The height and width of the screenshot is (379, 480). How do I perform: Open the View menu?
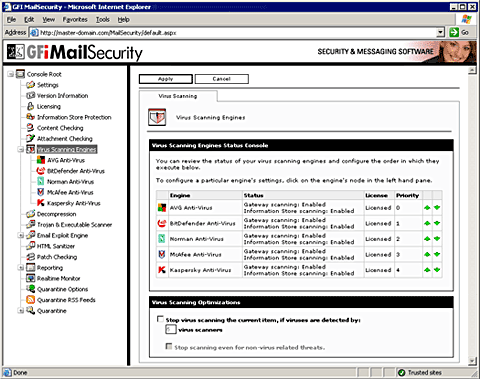coord(48,20)
